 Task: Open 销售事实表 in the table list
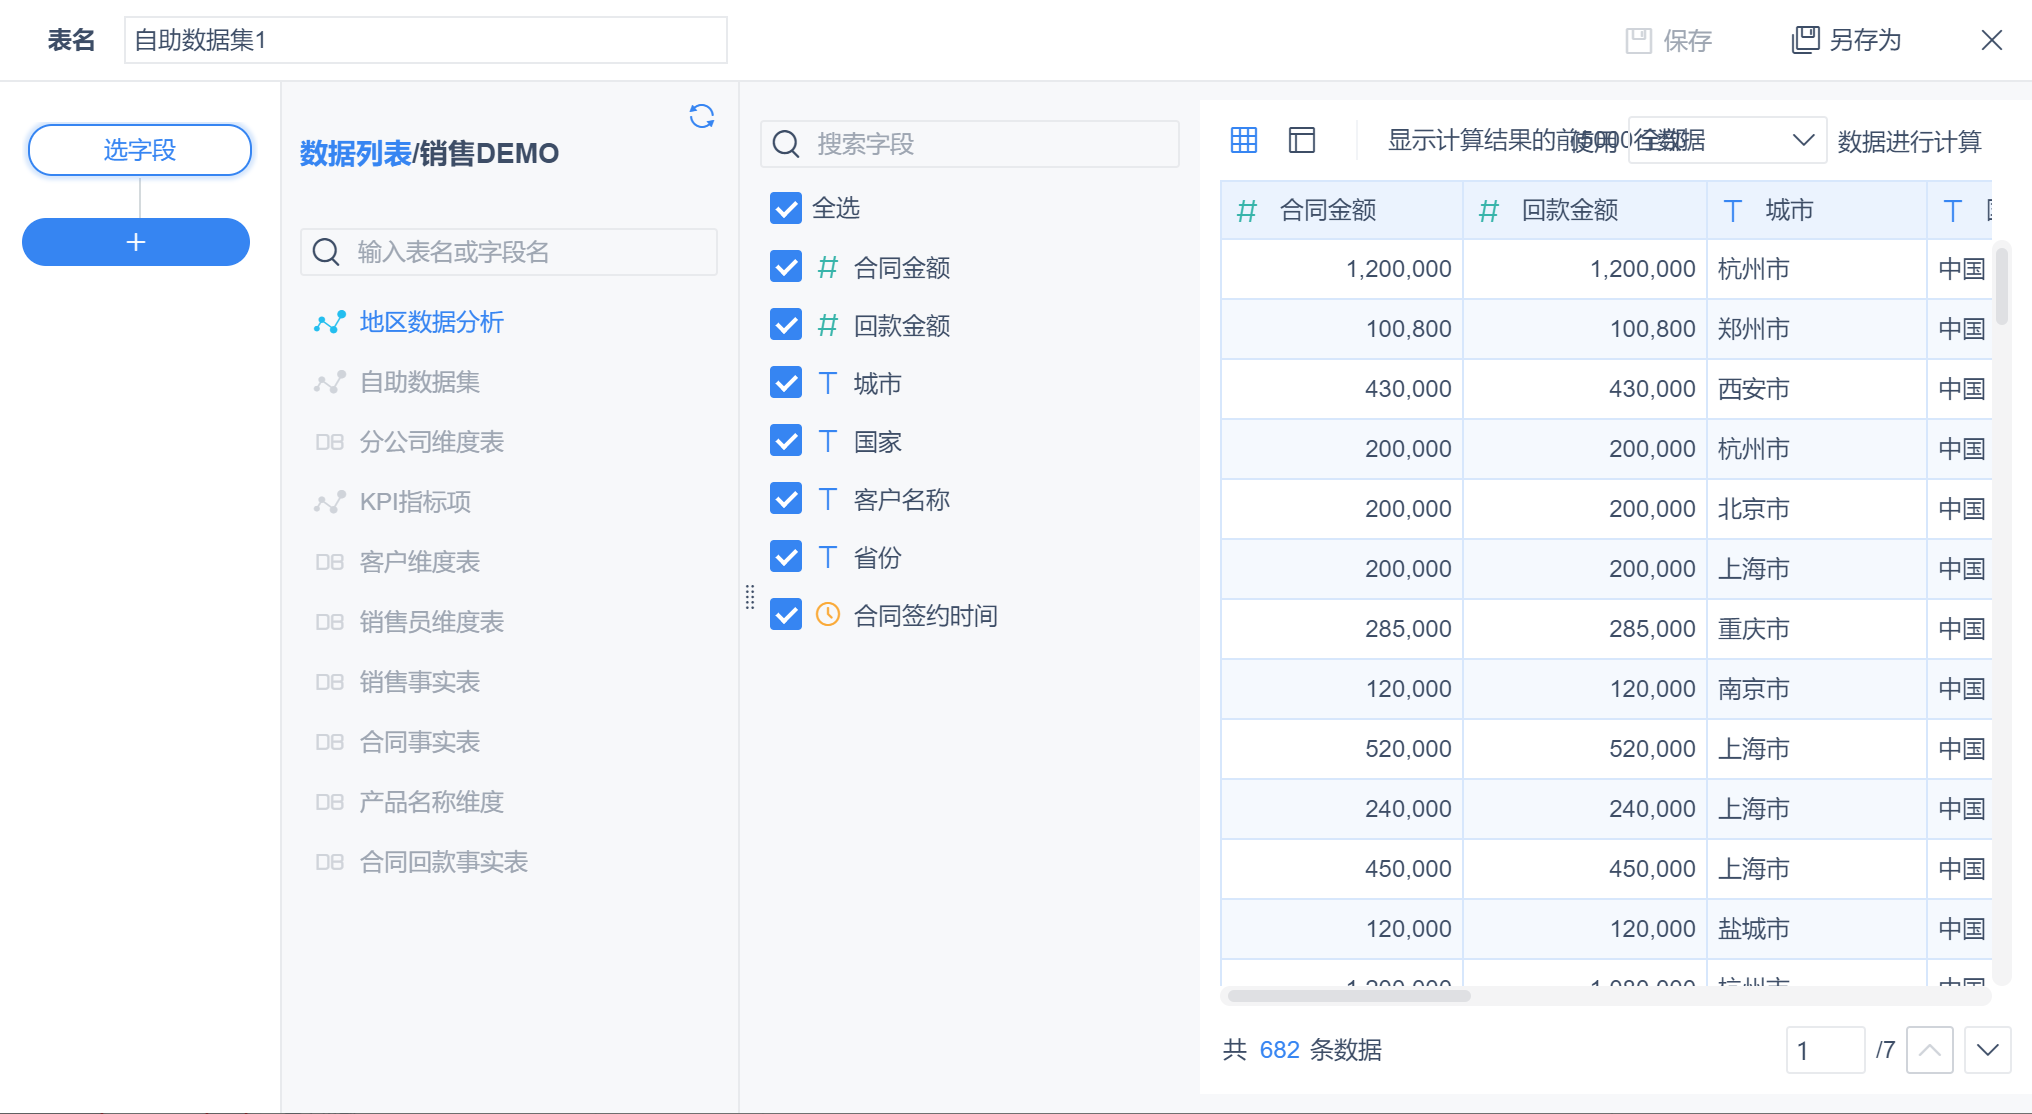(x=420, y=682)
